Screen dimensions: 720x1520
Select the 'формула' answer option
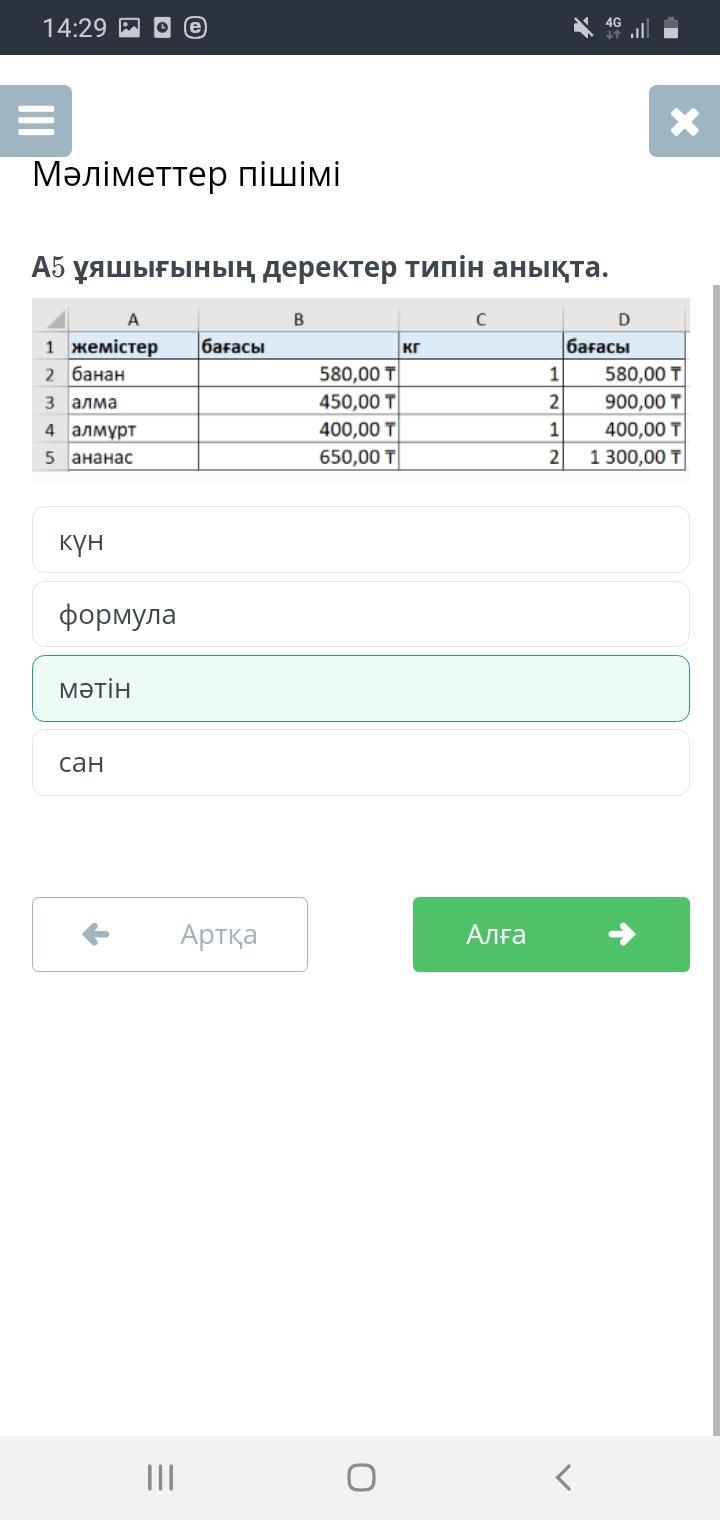(x=360, y=614)
